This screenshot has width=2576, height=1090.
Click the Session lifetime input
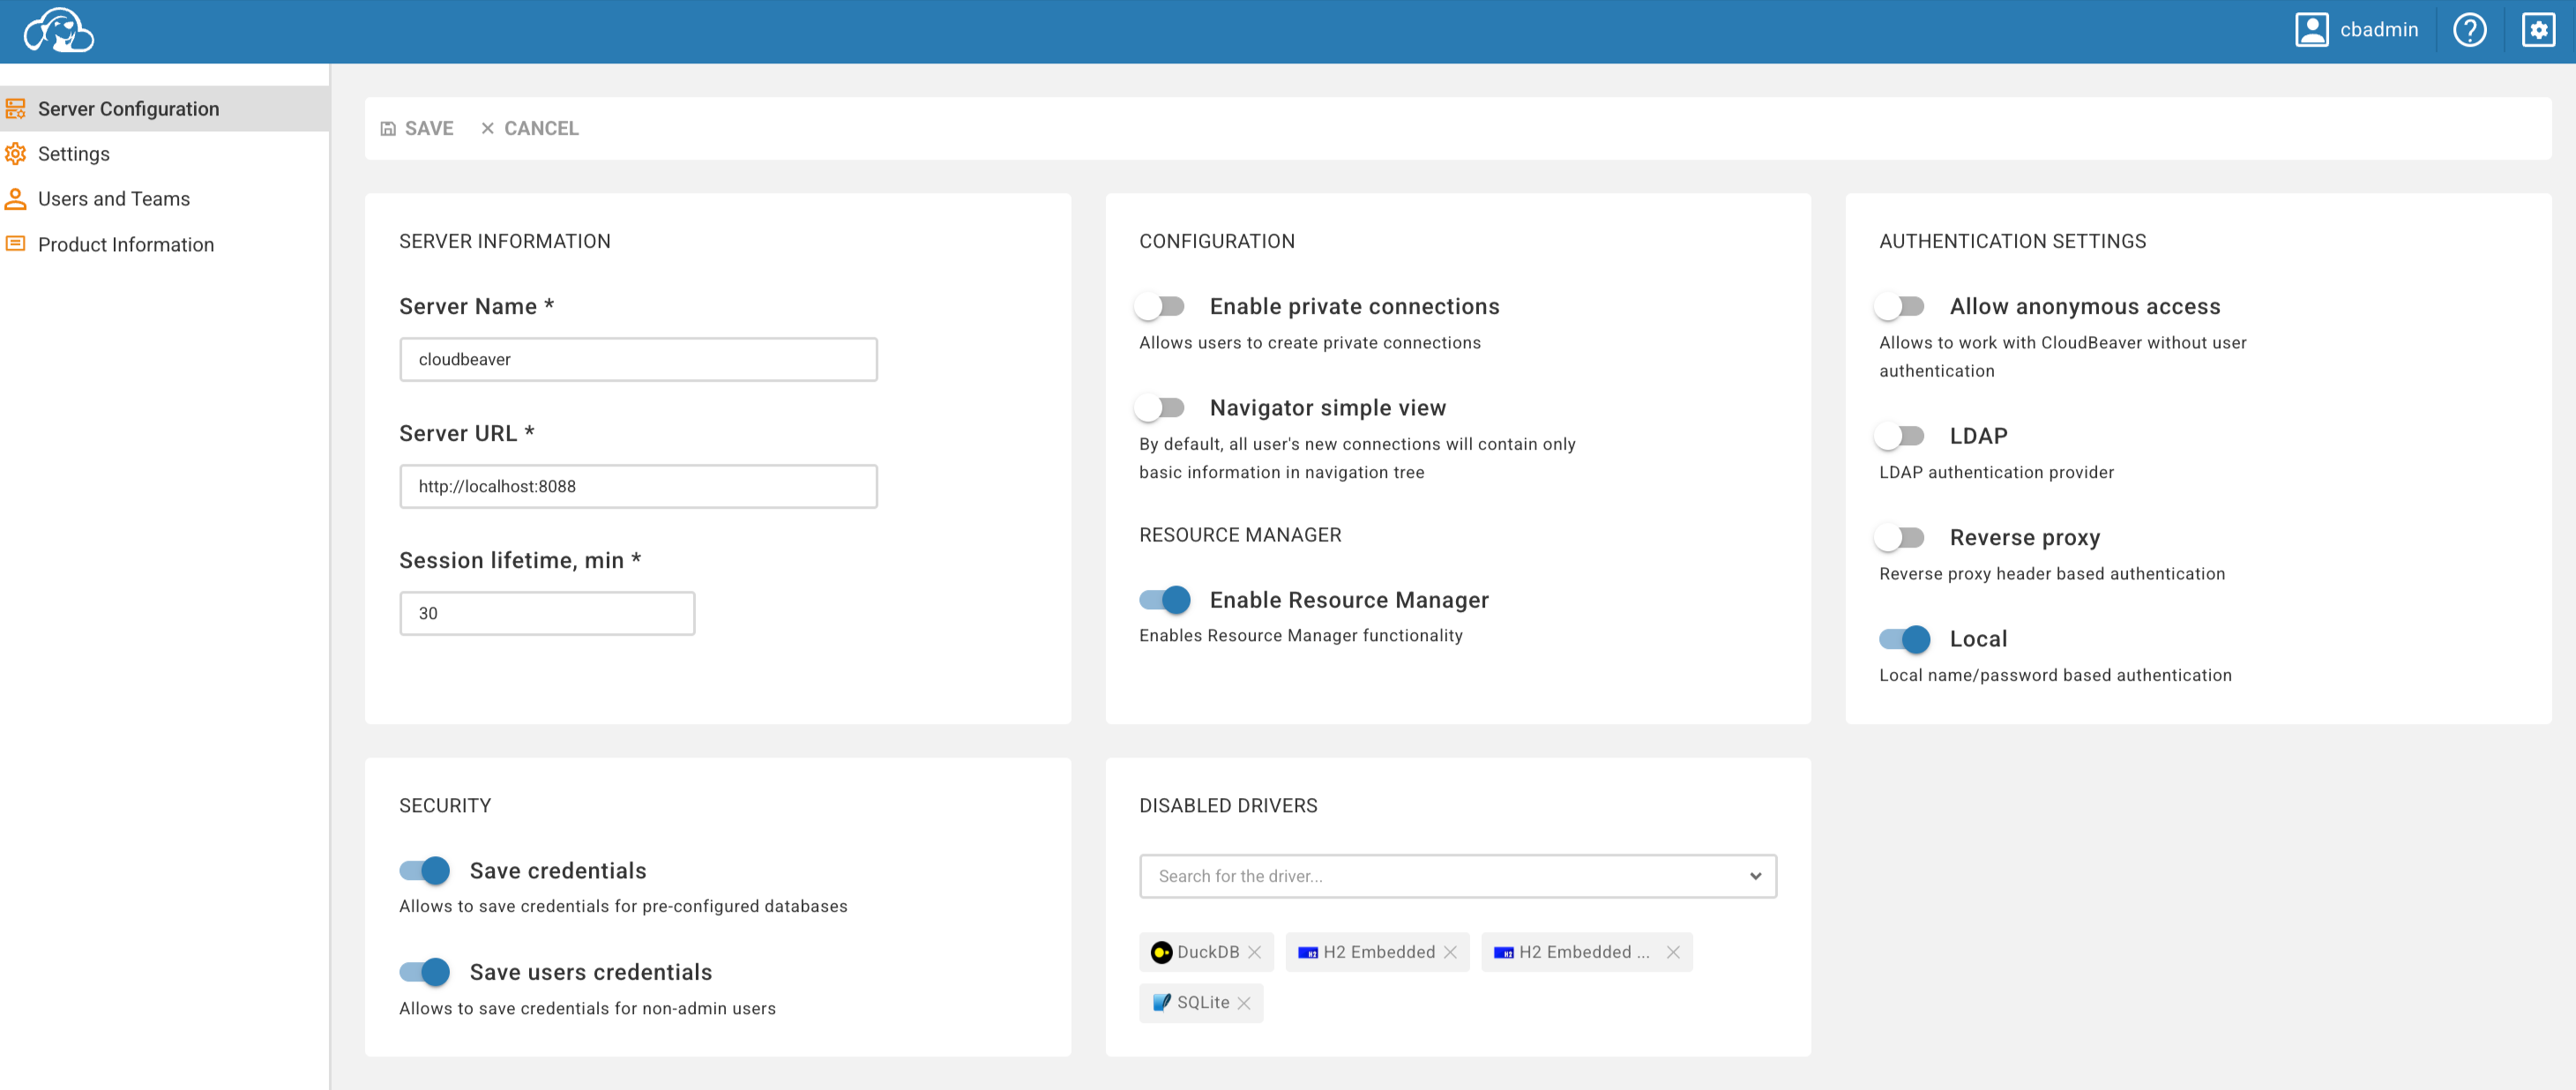click(x=547, y=614)
